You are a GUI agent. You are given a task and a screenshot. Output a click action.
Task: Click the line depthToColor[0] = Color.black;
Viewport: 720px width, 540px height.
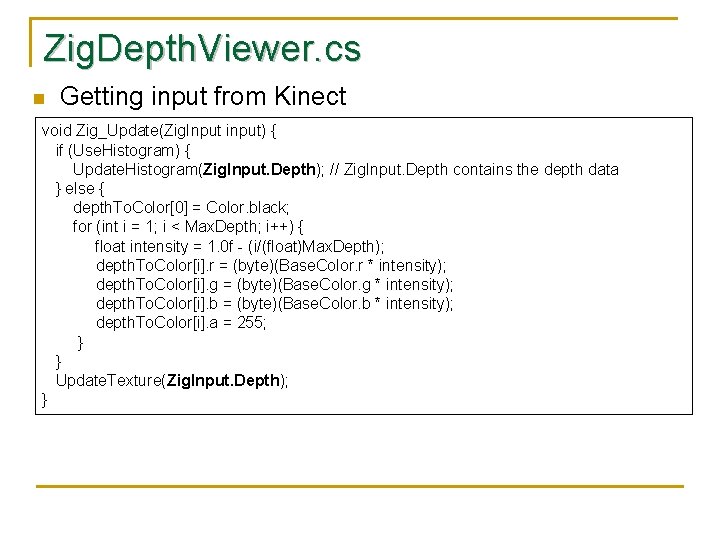point(181,208)
